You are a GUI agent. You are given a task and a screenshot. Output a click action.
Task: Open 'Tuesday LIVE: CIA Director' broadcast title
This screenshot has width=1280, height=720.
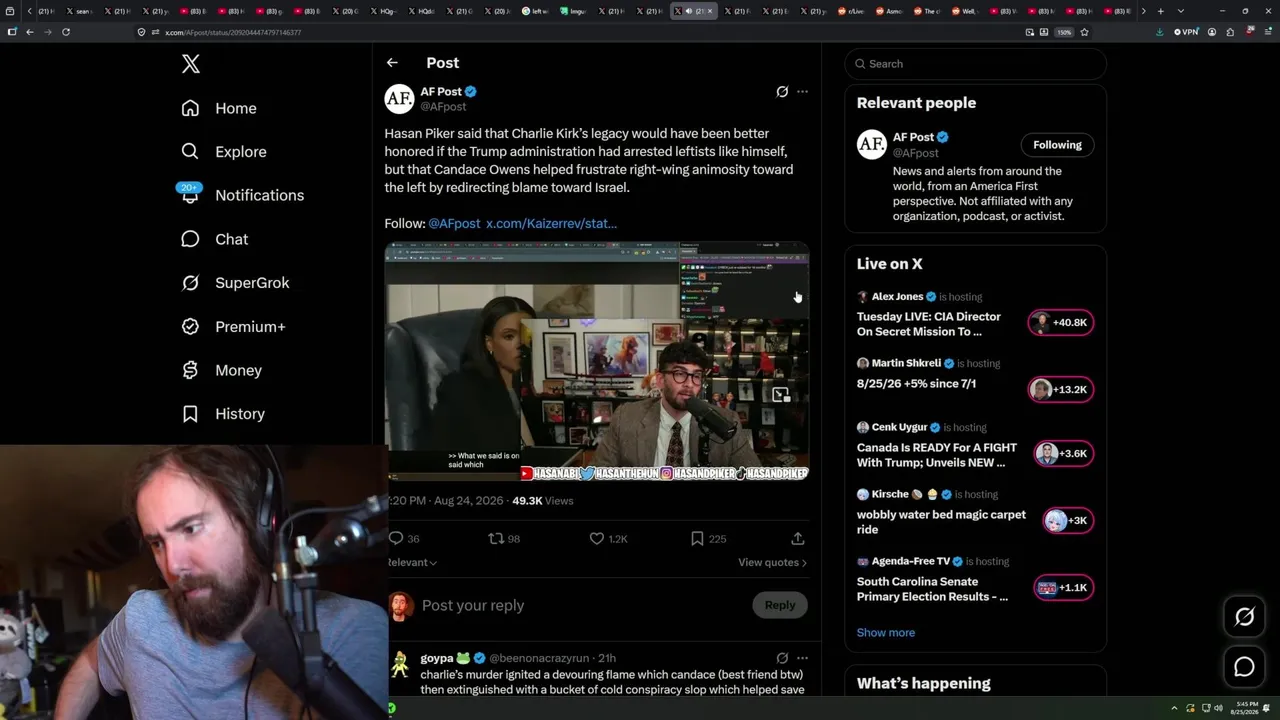(x=929, y=324)
